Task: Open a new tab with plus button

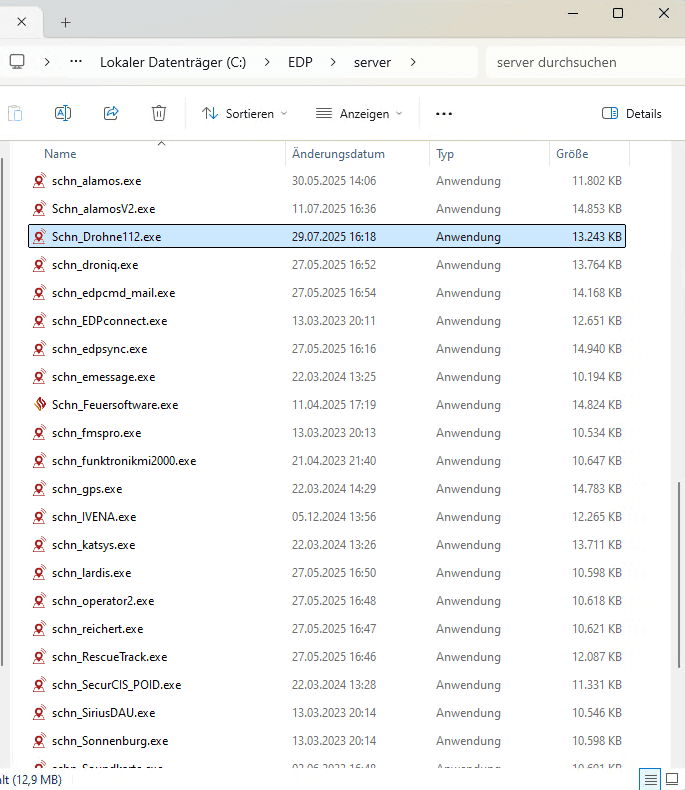Action: click(66, 21)
